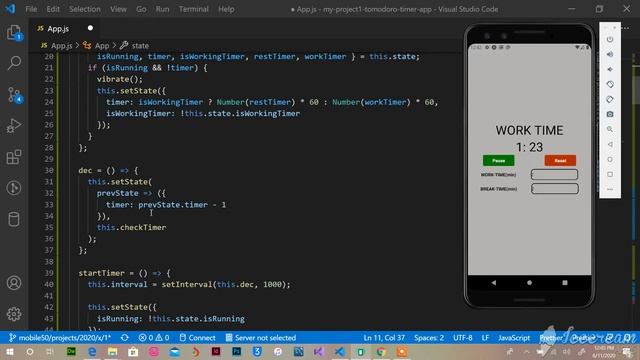Open the Edit menu

coord(53,9)
